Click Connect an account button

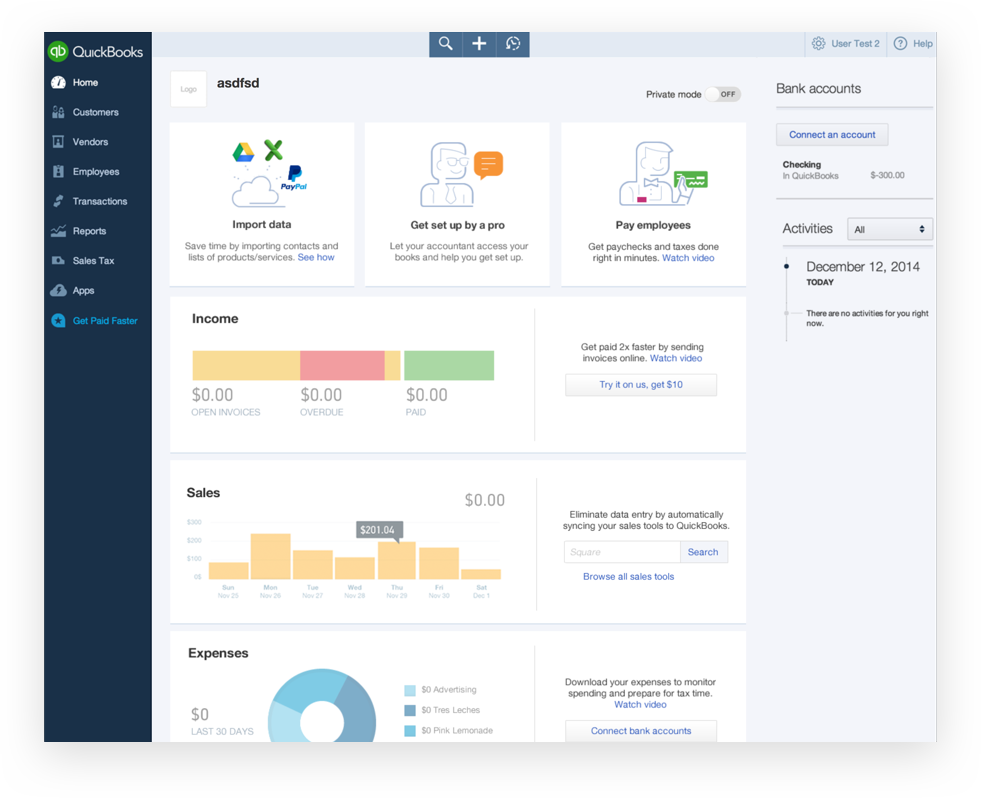tap(831, 135)
